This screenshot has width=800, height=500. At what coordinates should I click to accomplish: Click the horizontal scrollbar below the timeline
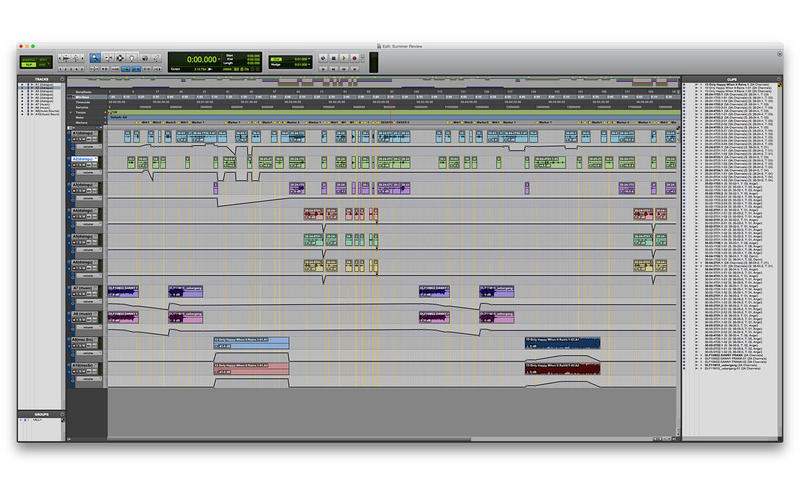288,438
